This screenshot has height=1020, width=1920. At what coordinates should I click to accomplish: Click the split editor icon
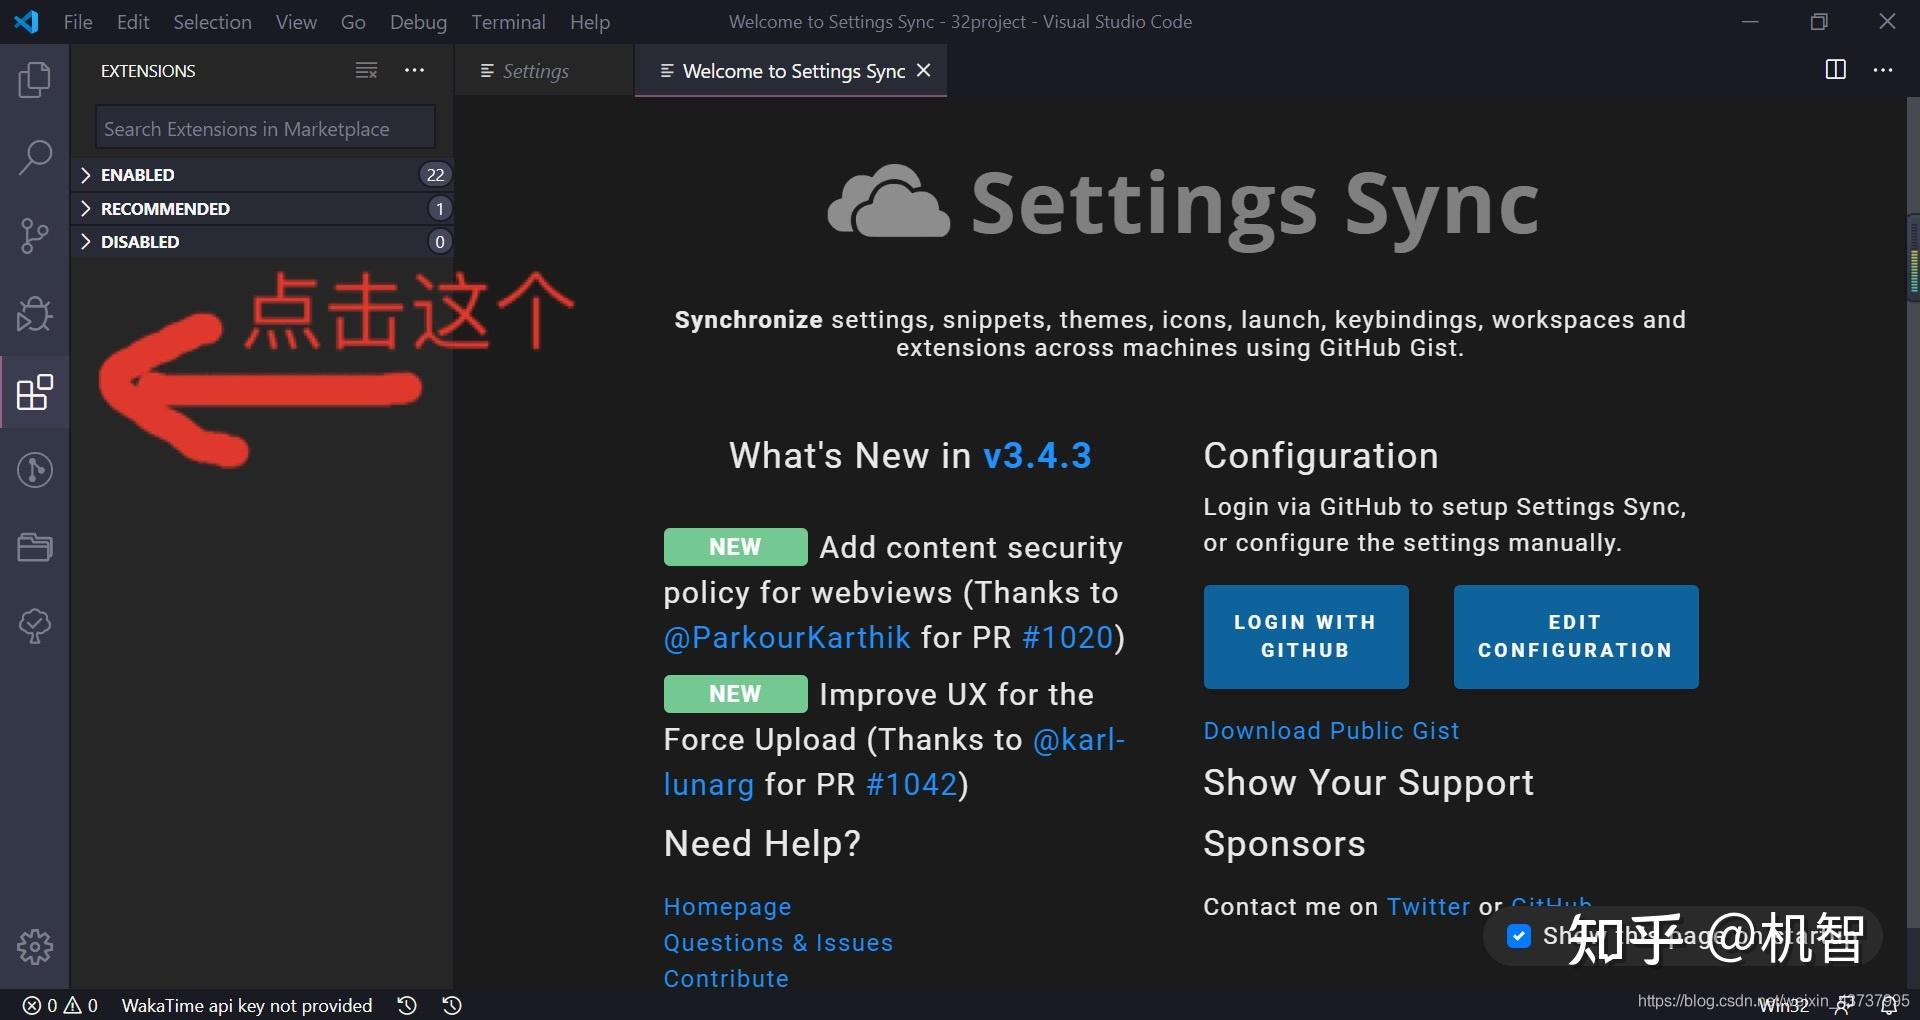point(1835,70)
